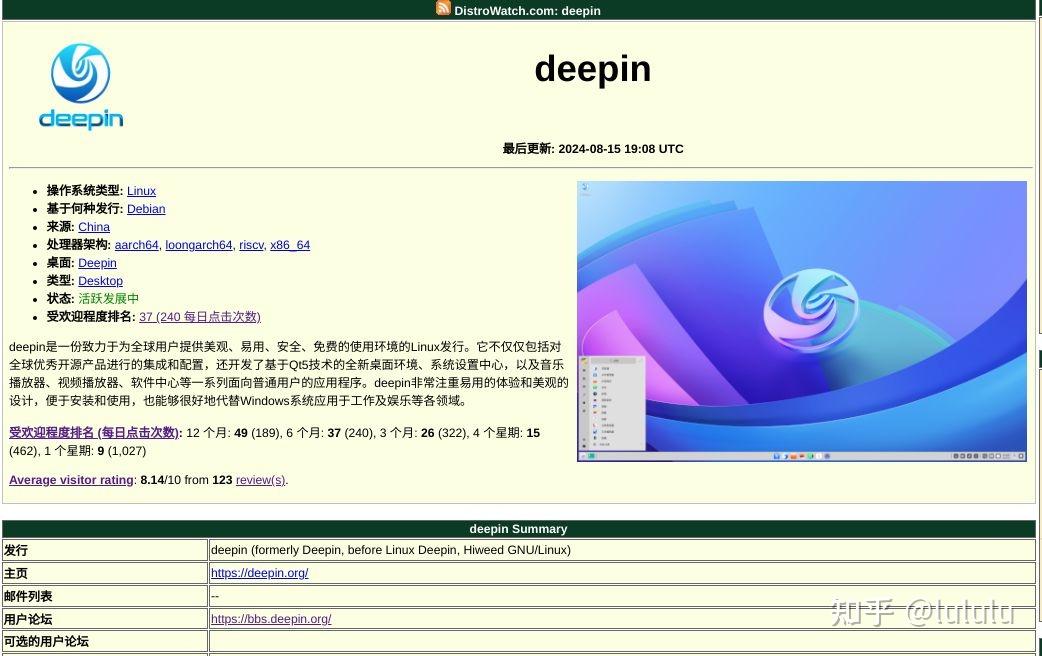
Task: Visit the https://deepin.org/ homepage link
Action: pos(259,573)
